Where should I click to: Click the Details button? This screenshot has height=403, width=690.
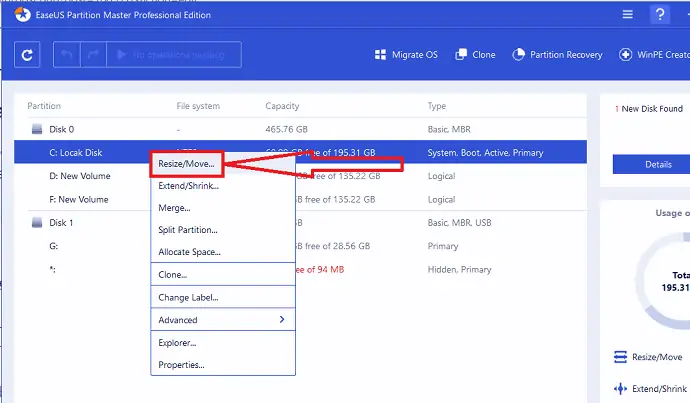pos(651,164)
